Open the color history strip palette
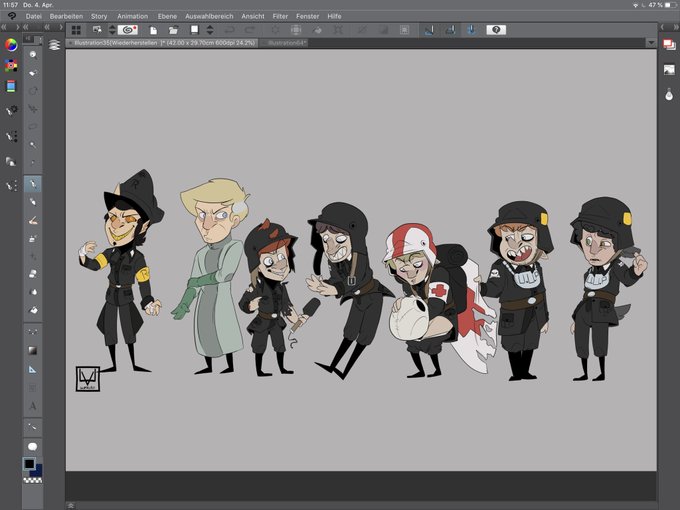680x510 pixels. point(11,86)
